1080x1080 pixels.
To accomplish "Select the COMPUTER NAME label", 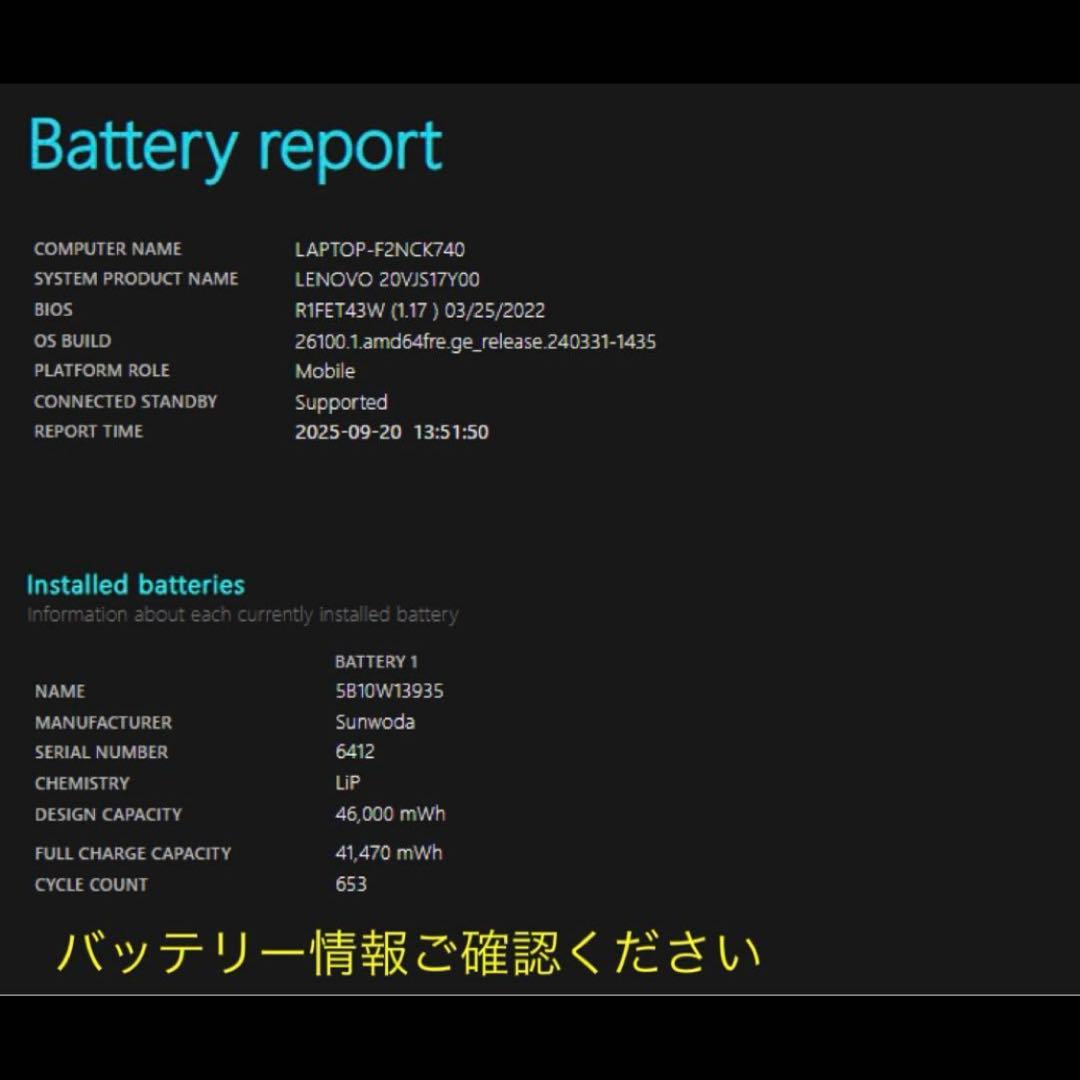I will pyautogui.click(x=107, y=249).
